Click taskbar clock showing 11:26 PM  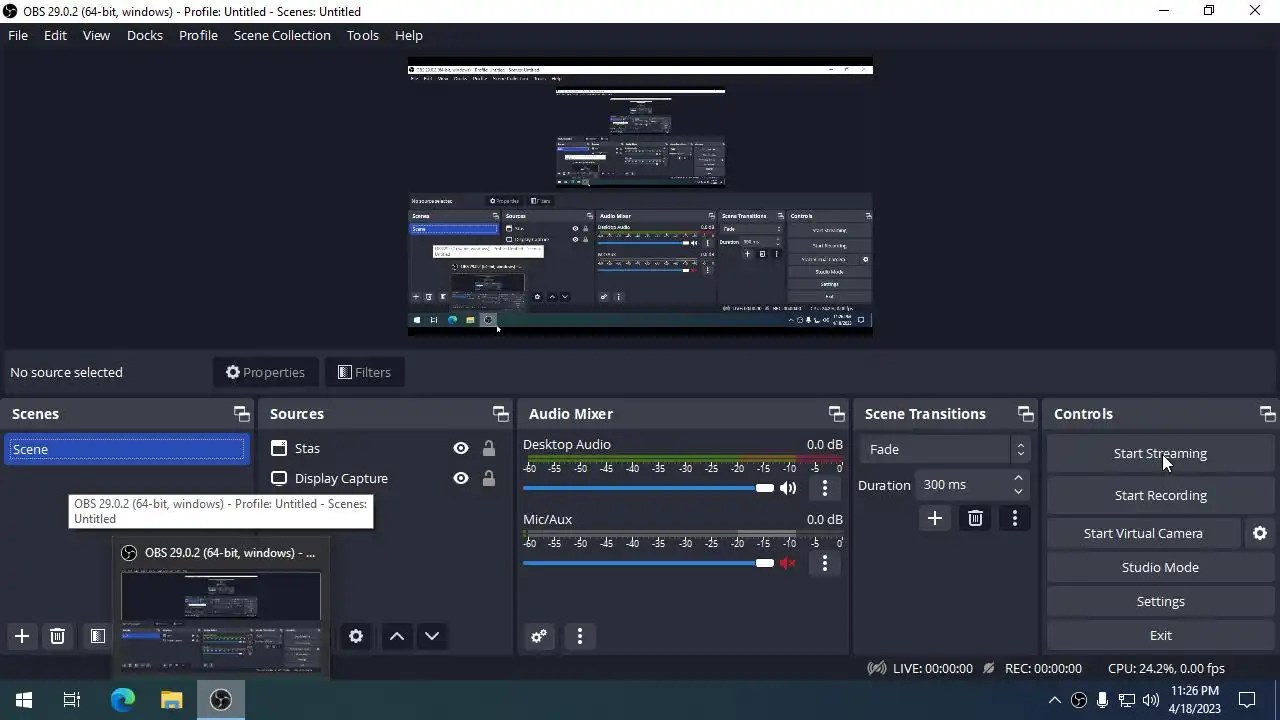pos(1195,700)
